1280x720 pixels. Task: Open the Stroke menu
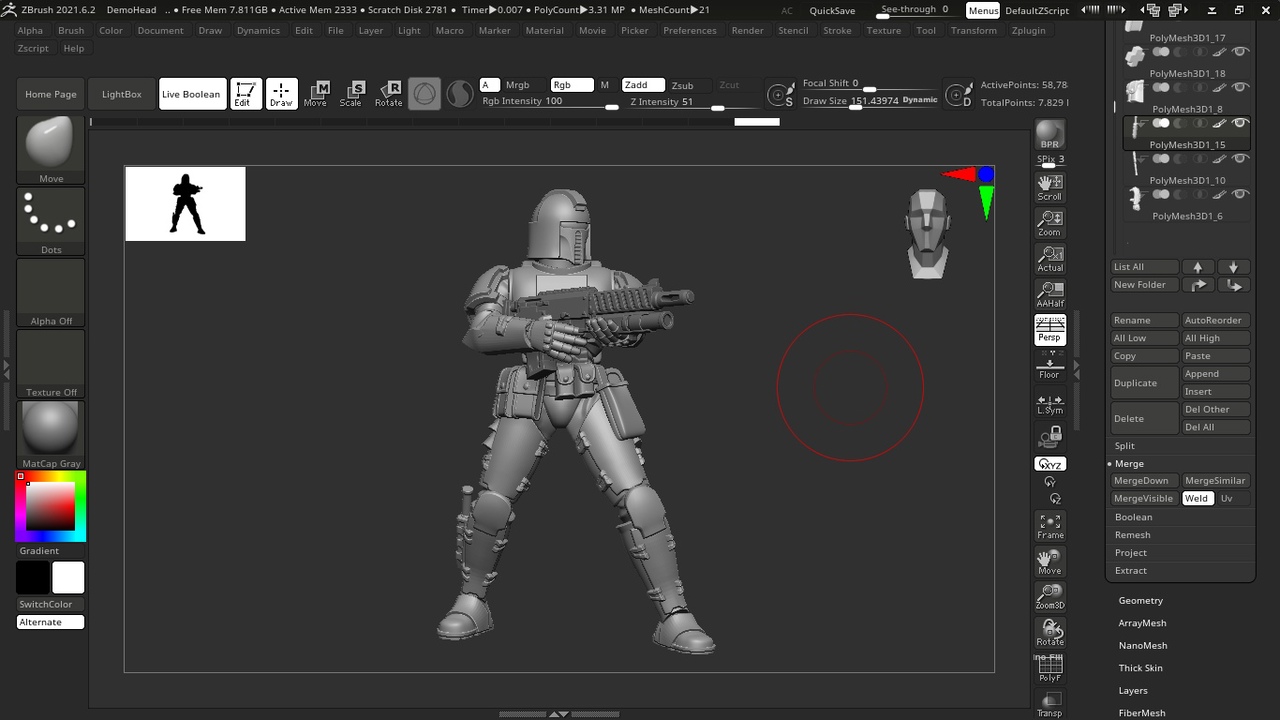point(837,30)
